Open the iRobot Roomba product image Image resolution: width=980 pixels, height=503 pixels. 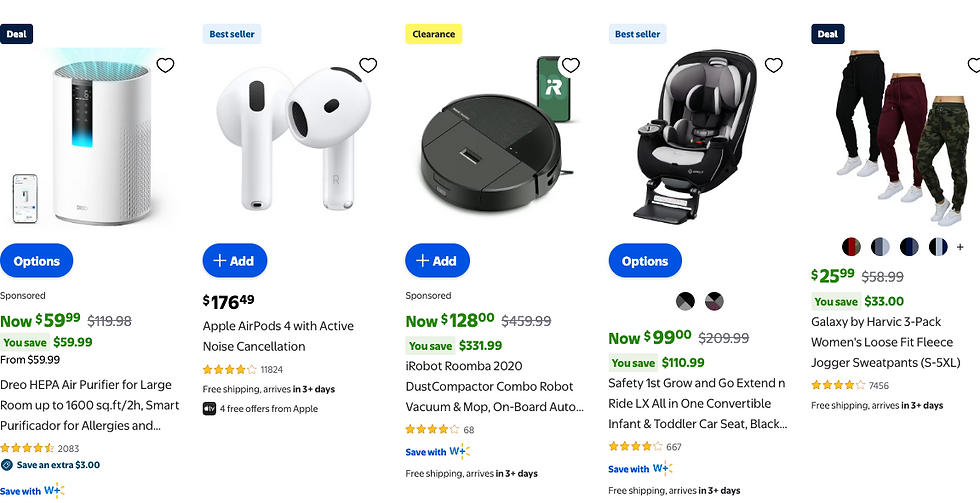(492, 135)
